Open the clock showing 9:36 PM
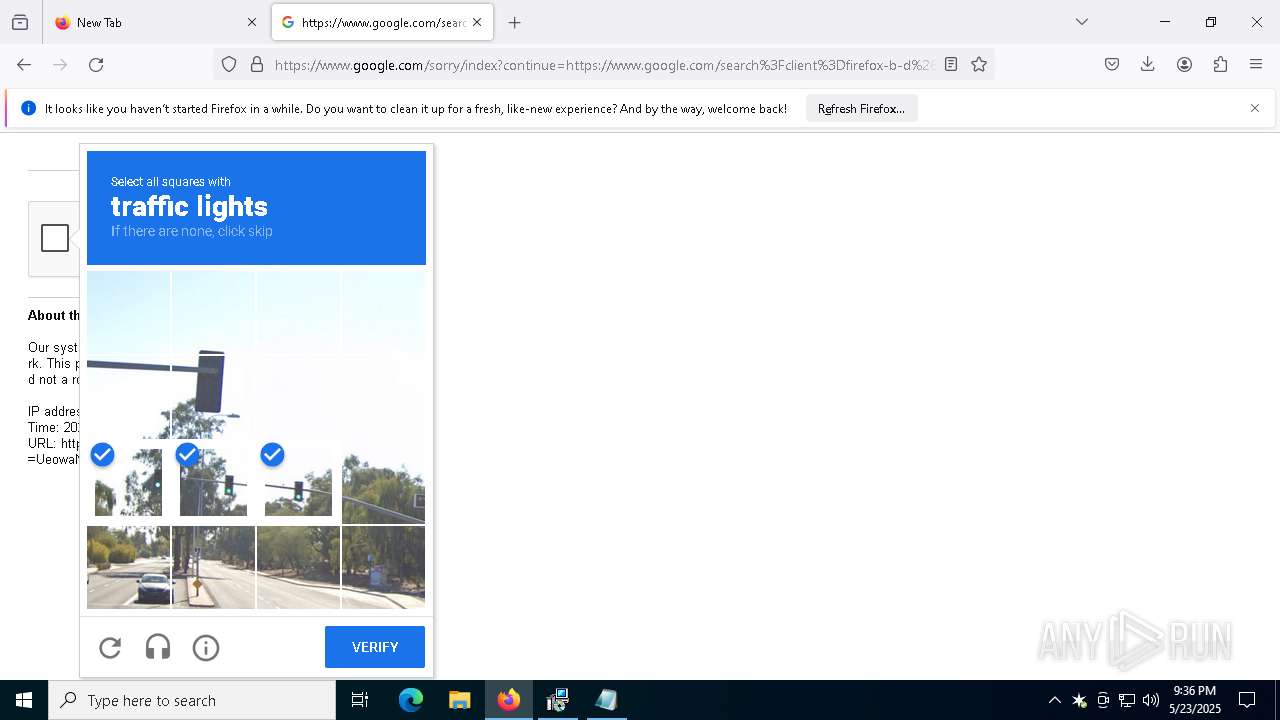This screenshot has height=720, width=1280. tap(1195, 700)
